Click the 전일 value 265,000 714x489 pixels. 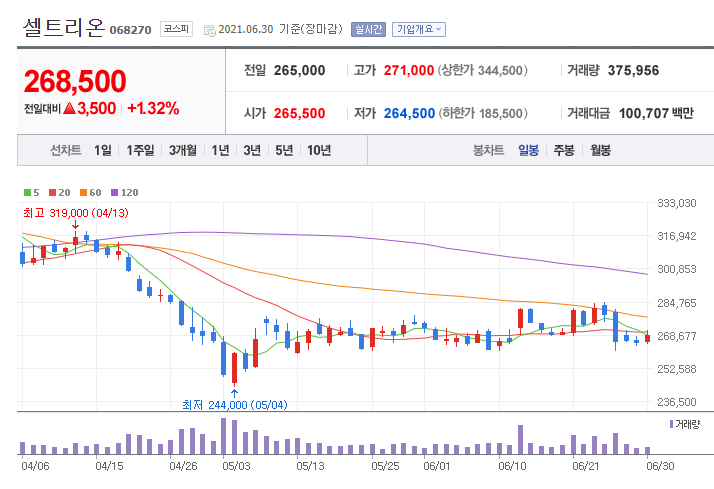300,71
